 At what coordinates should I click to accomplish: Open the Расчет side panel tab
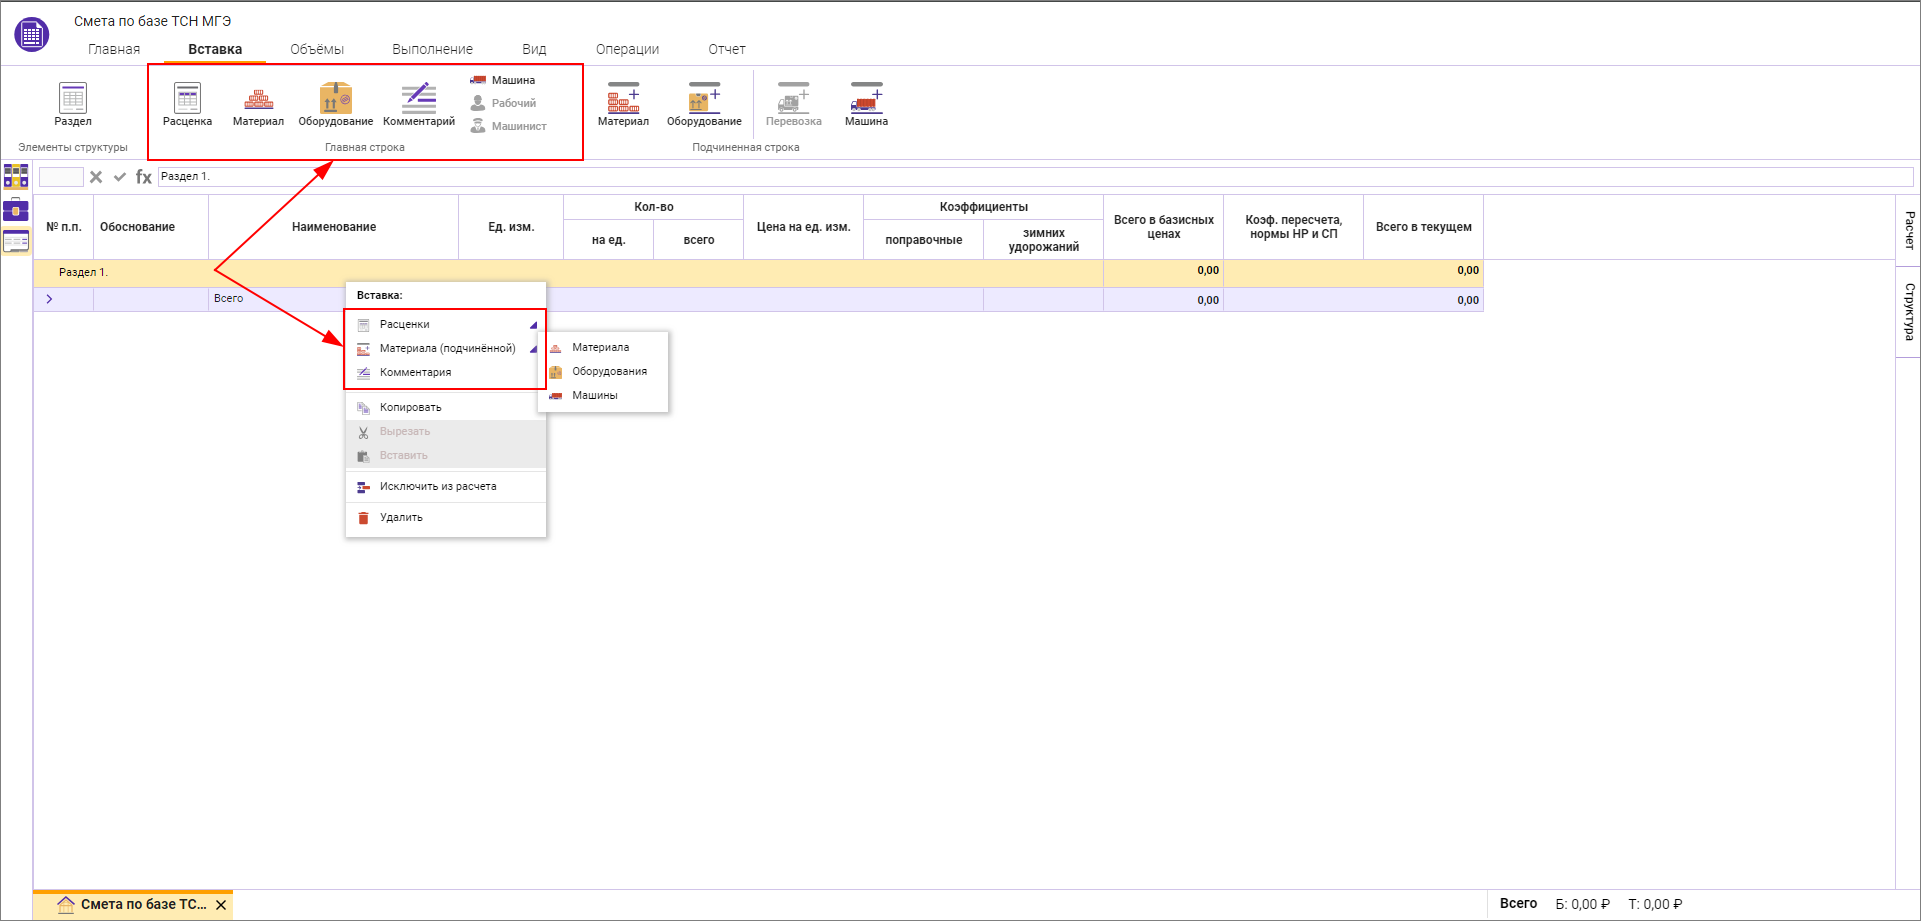click(x=1909, y=230)
